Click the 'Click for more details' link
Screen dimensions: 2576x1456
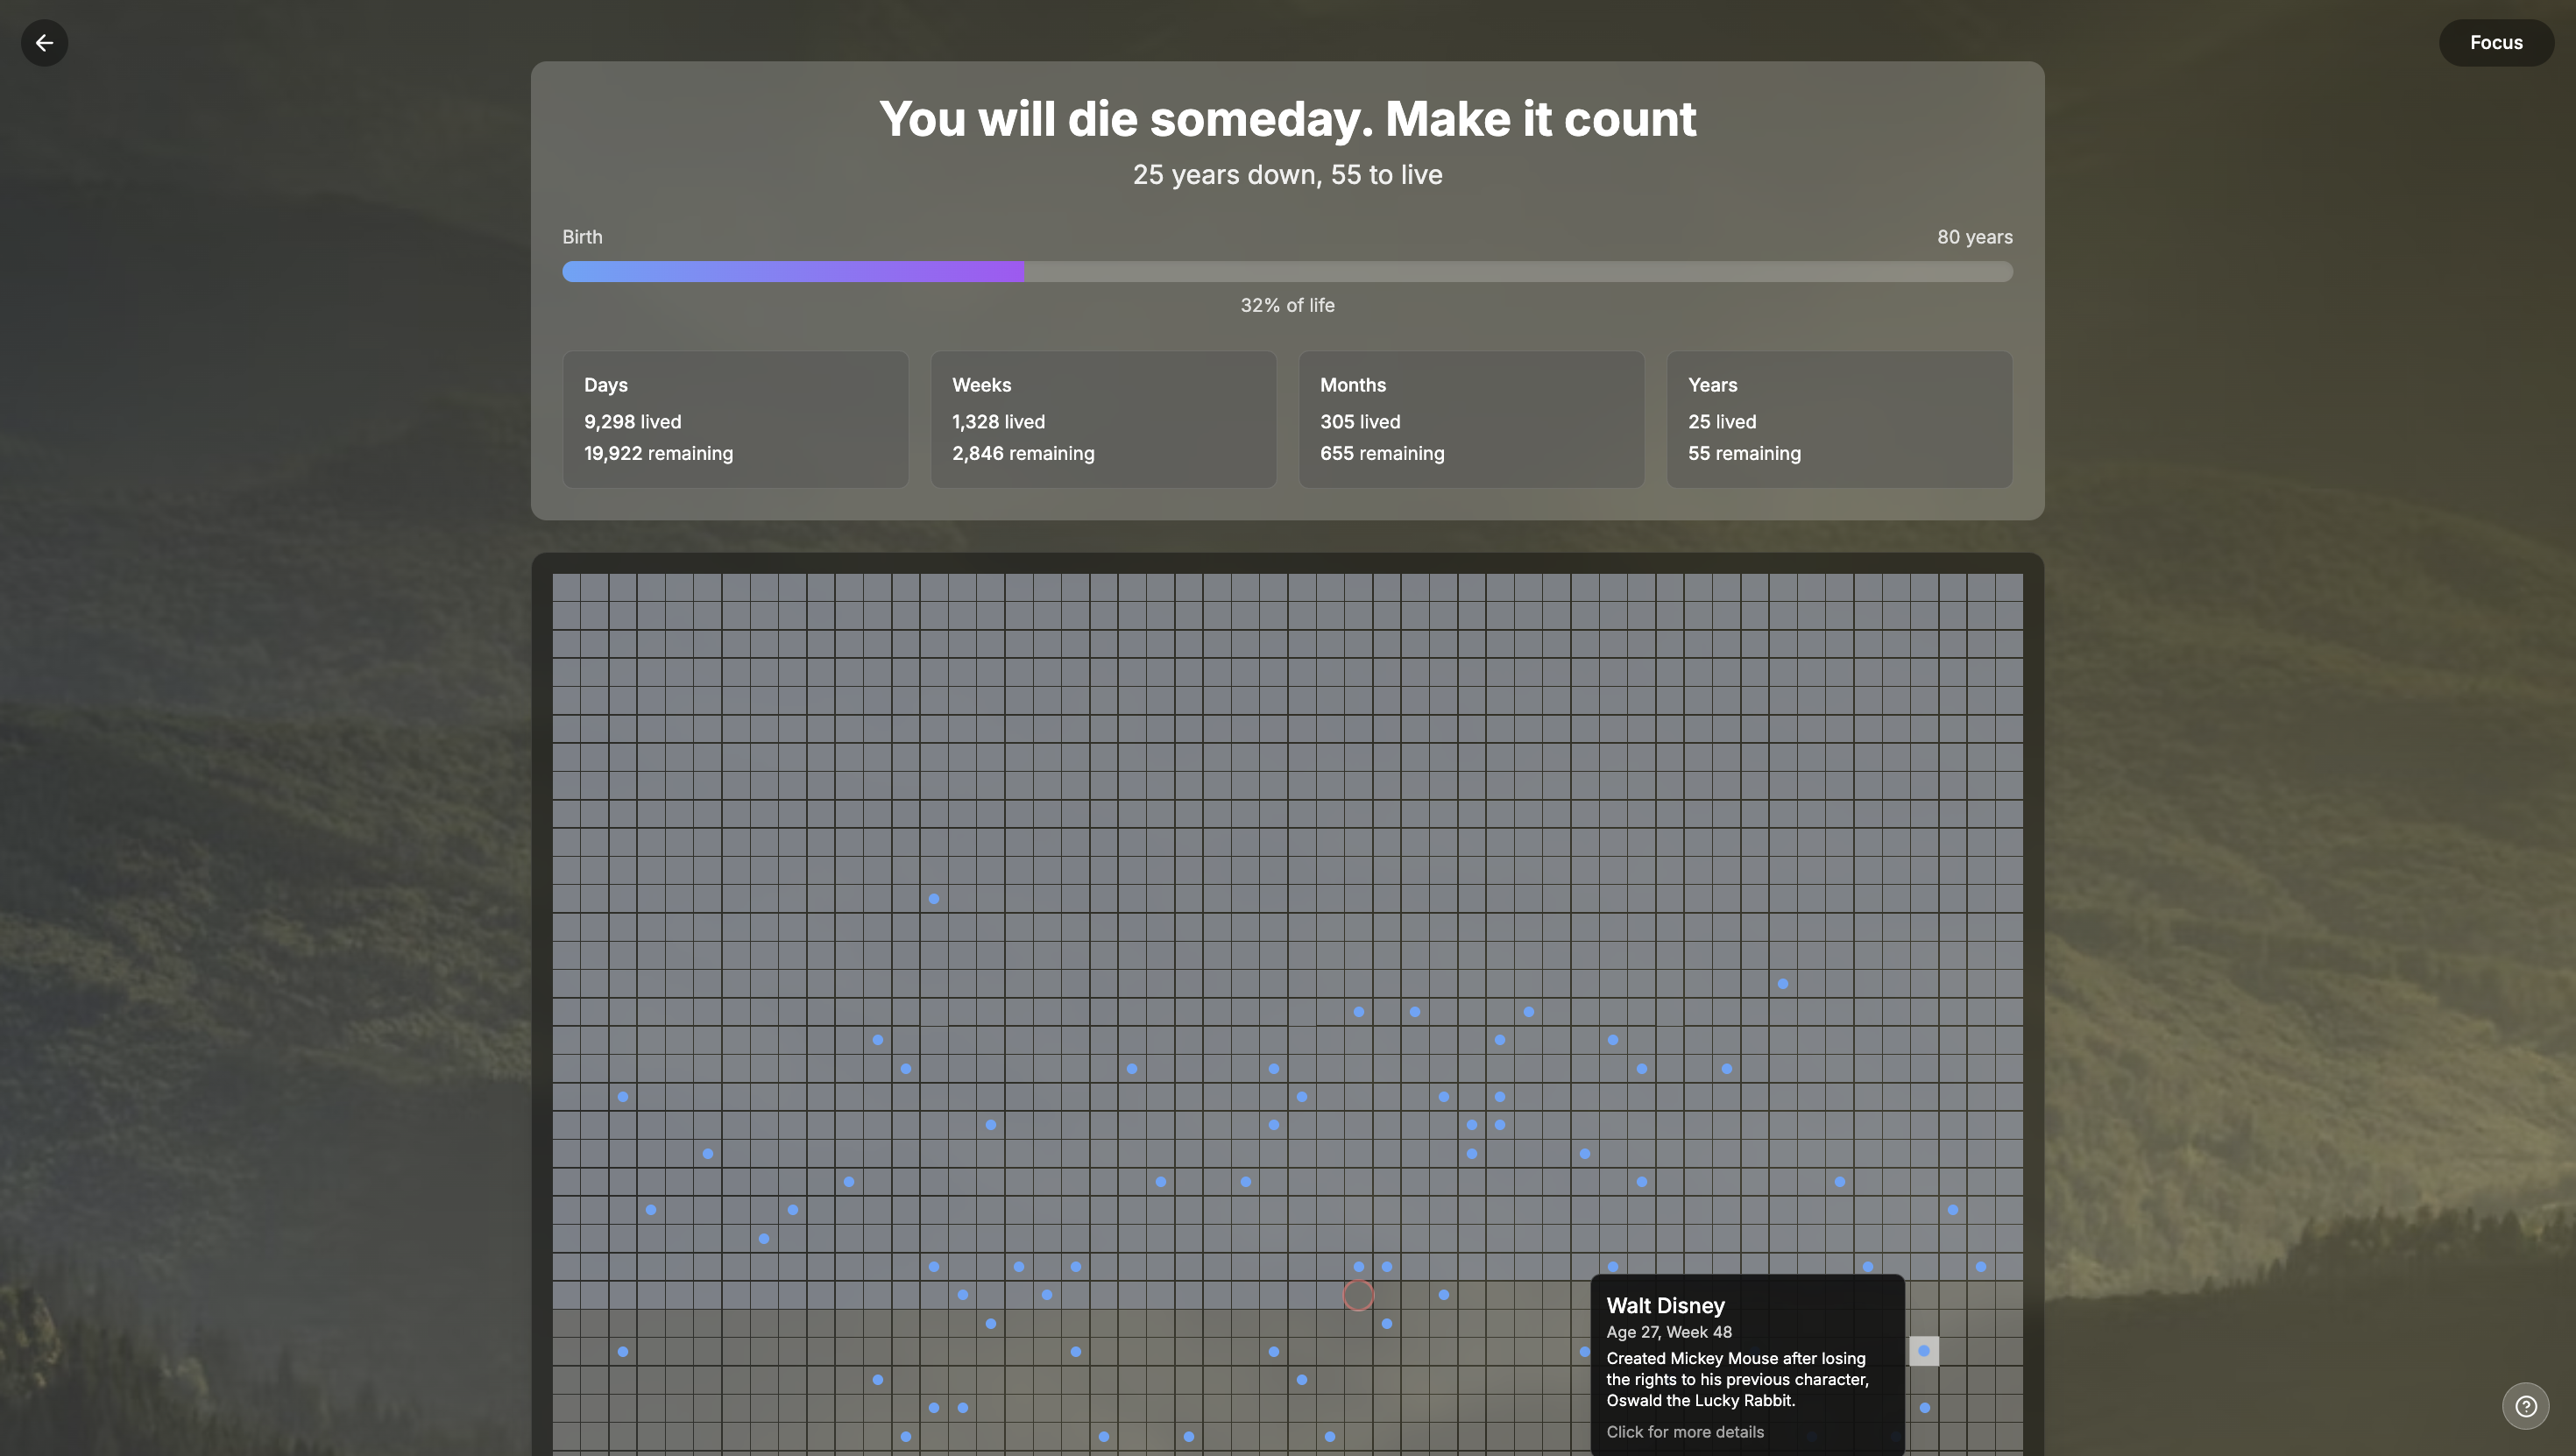click(x=1685, y=1432)
